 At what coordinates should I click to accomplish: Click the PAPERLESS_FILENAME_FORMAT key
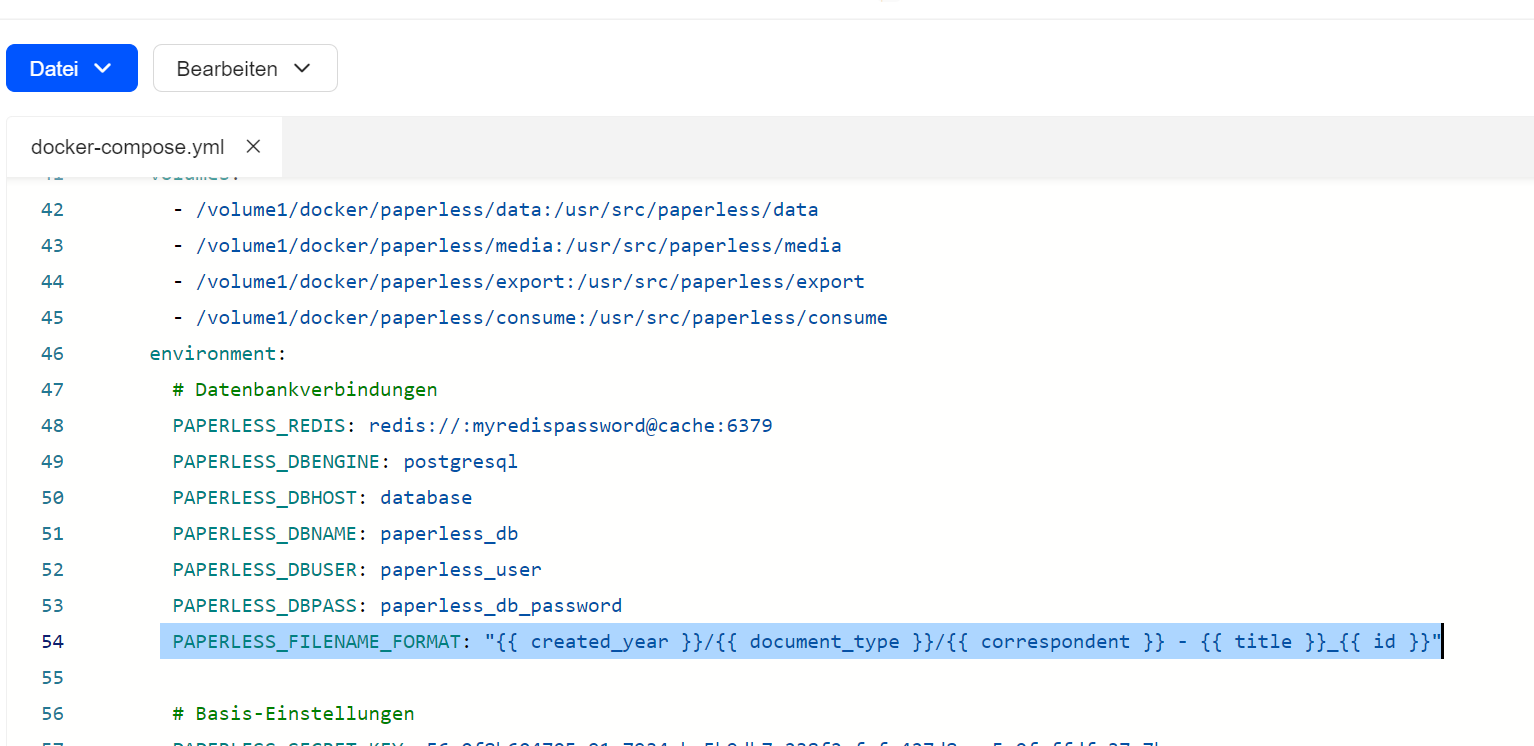[x=316, y=642]
